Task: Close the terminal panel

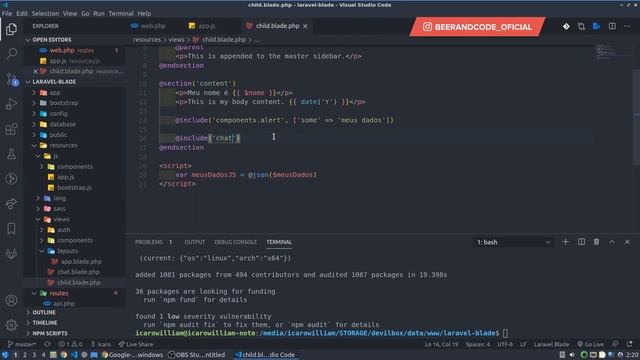Action: (x=627, y=242)
